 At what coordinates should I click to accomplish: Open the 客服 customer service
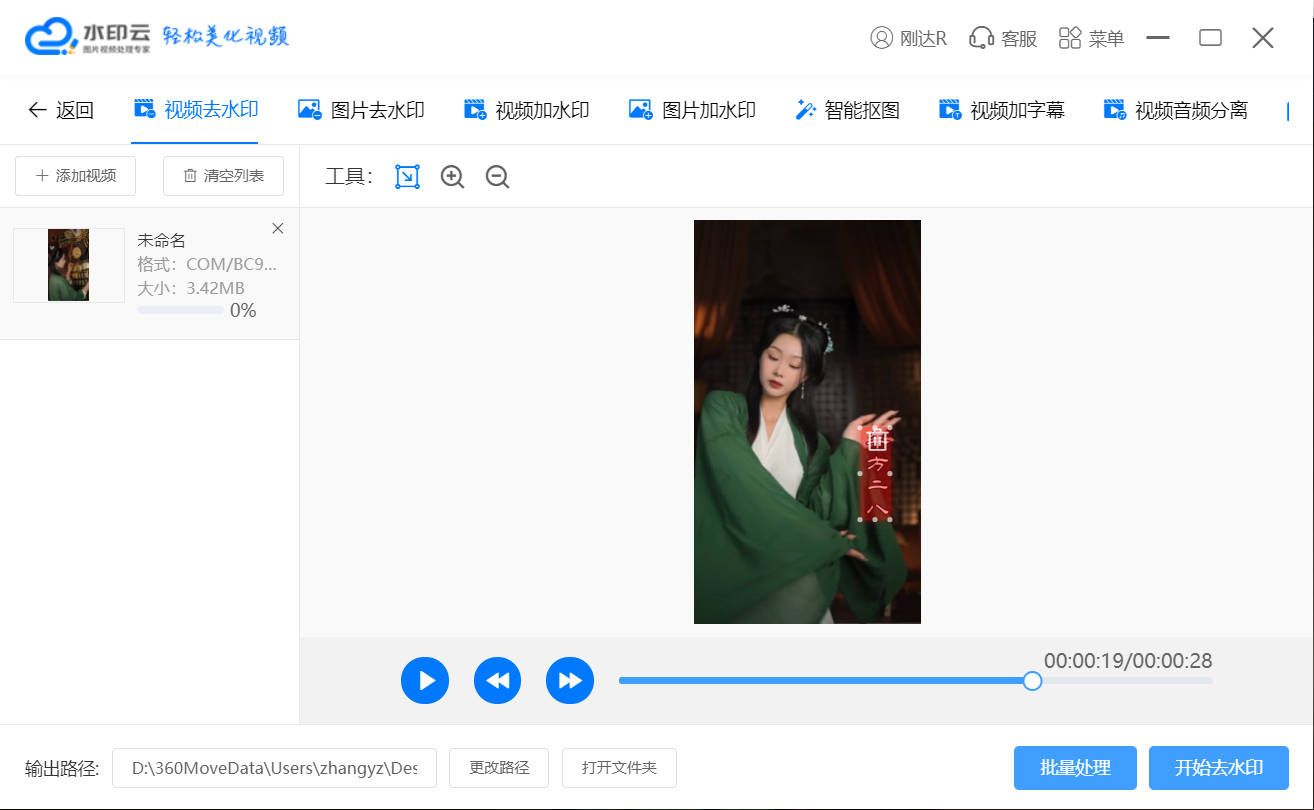(x=1003, y=38)
